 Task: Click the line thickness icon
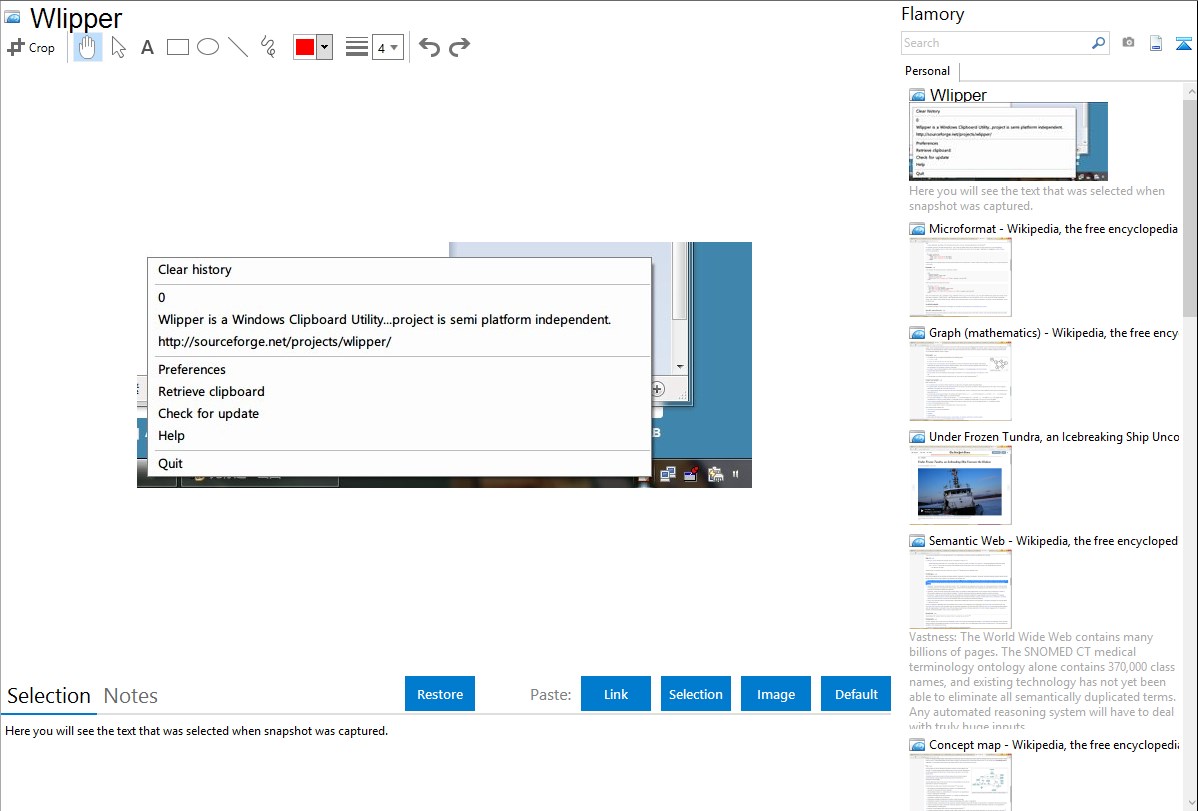[357, 47]
